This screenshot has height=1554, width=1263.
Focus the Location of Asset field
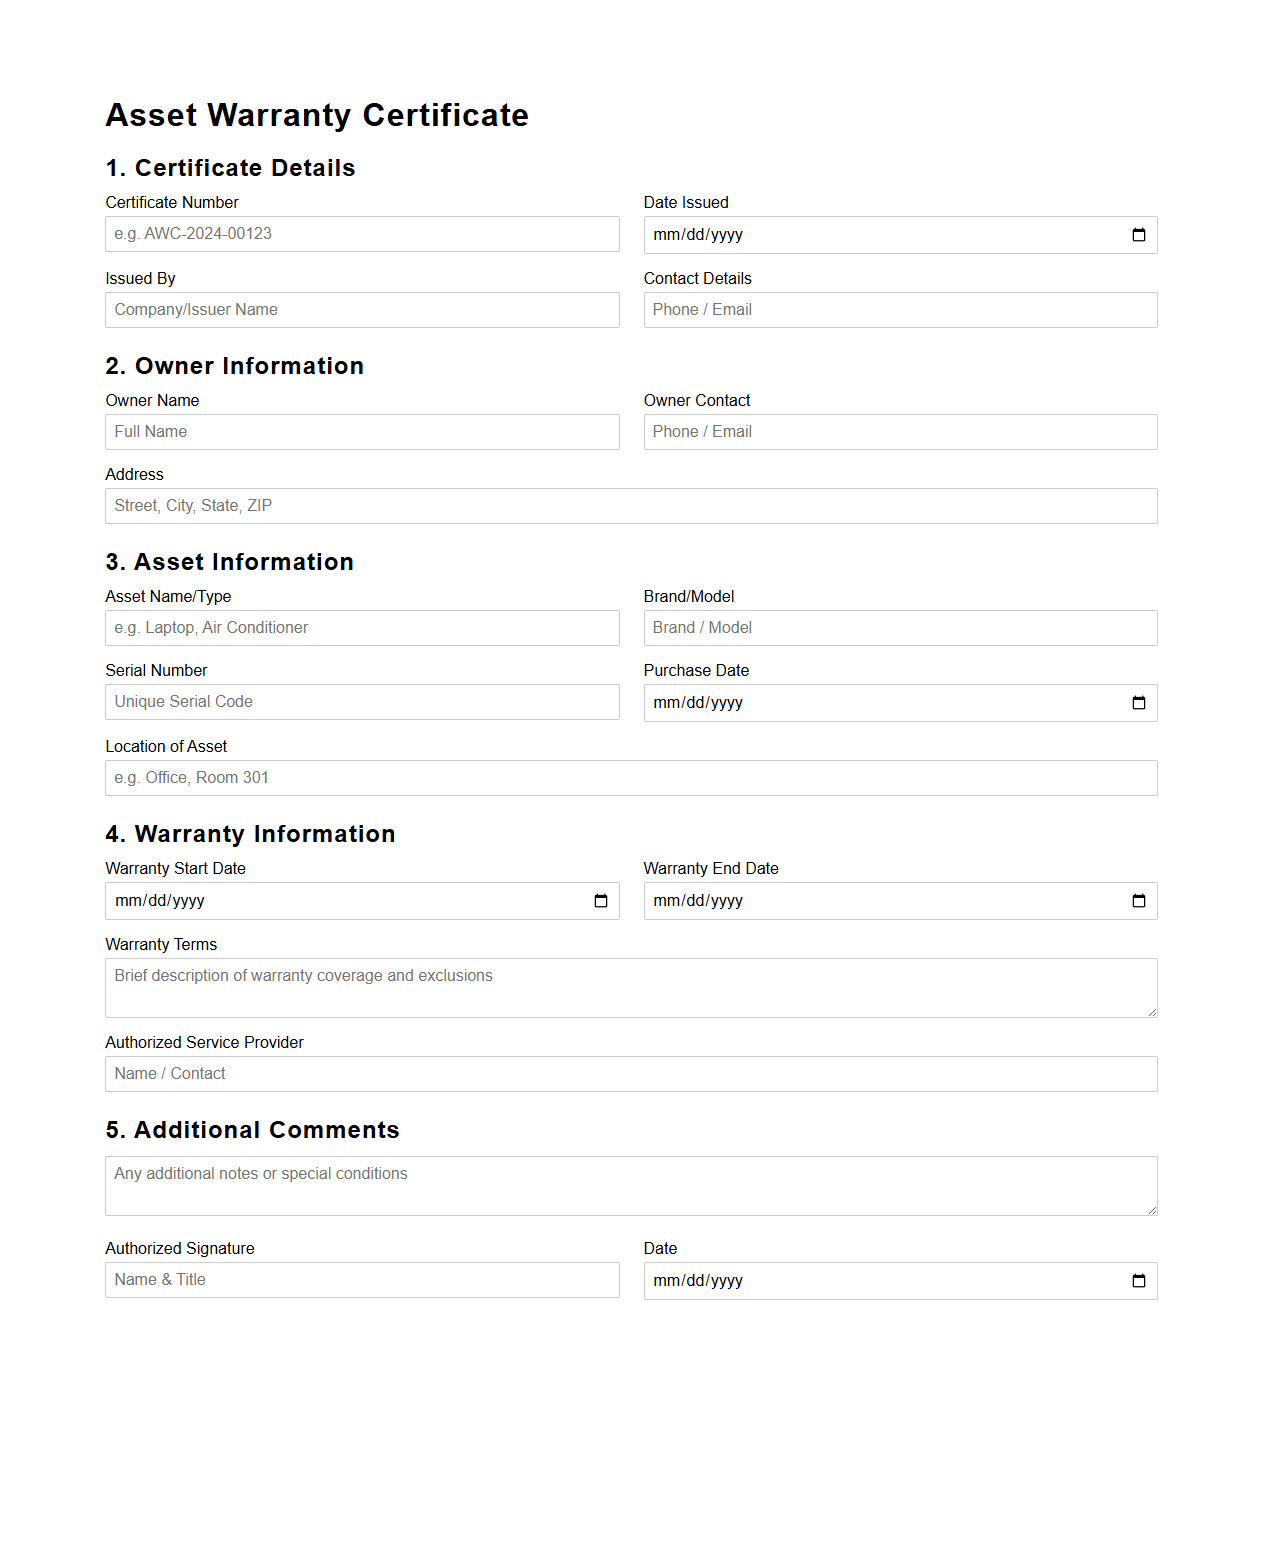pyautogui.click(x=631, y=778)
